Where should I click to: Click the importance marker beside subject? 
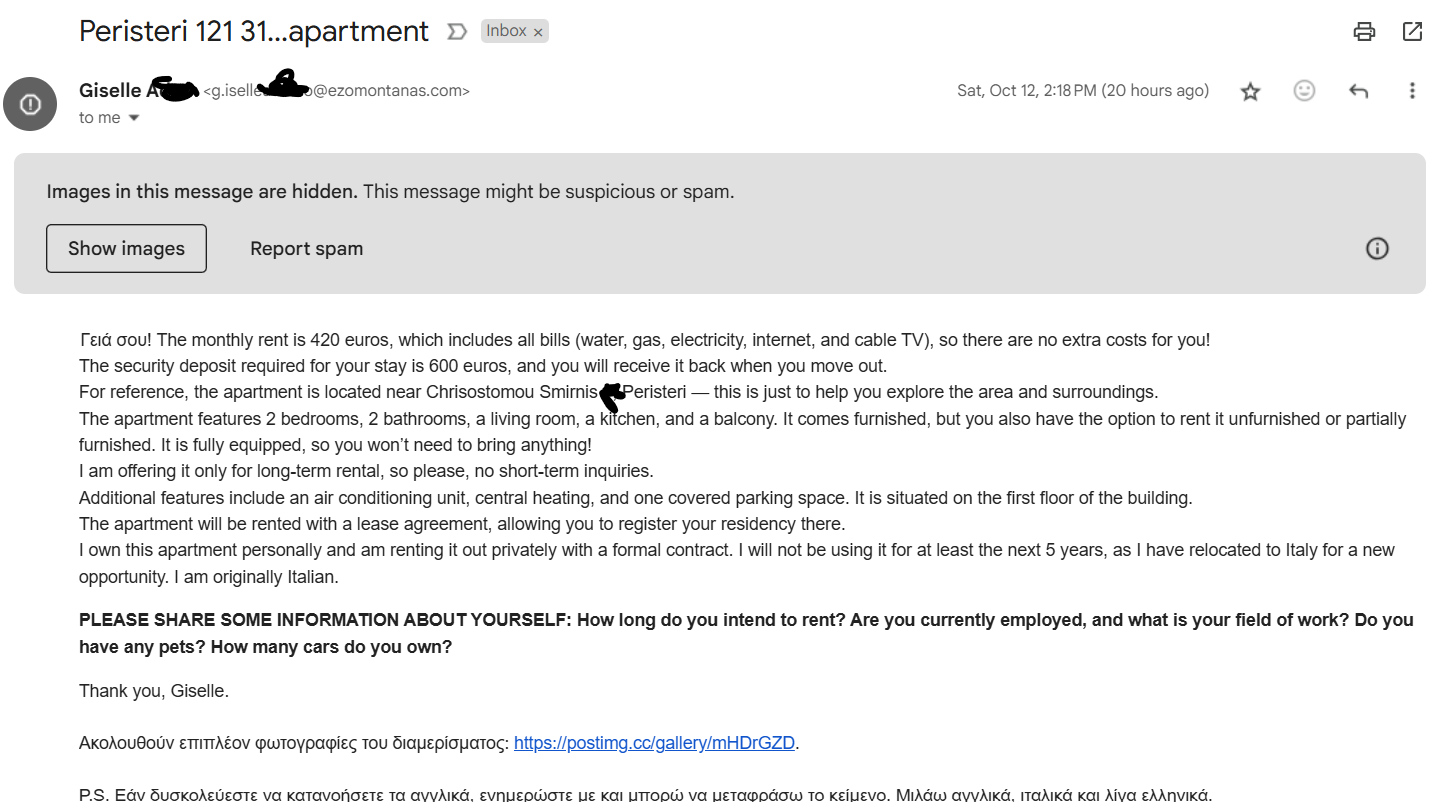(457, 32)
